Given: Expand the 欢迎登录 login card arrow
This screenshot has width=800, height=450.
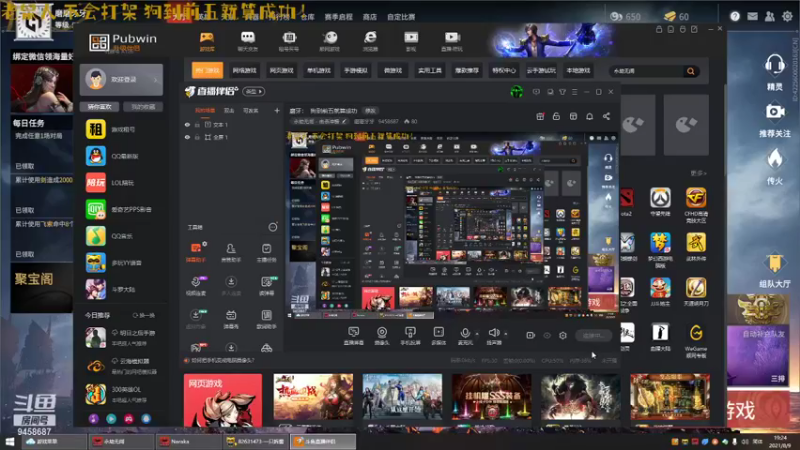Looking at the screenshot, I should [156, 80].
